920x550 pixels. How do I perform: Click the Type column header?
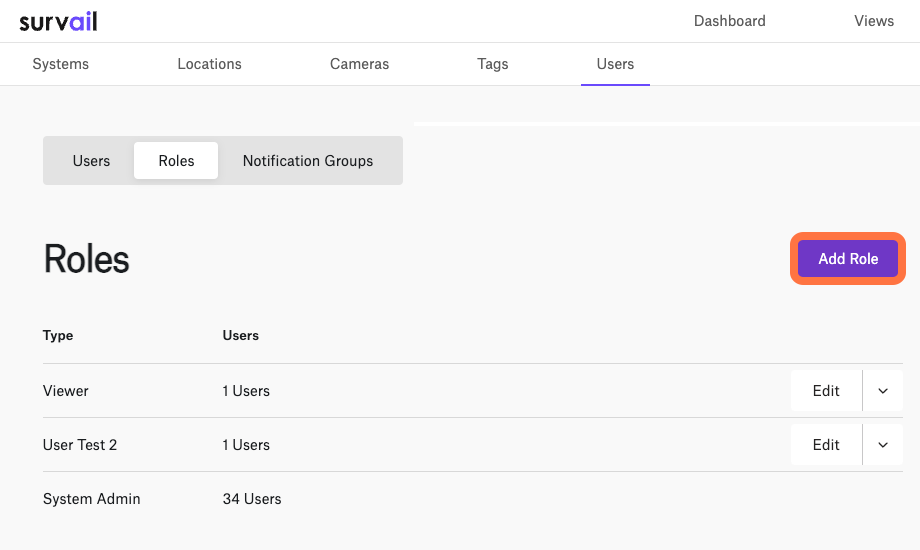[58, 336]
